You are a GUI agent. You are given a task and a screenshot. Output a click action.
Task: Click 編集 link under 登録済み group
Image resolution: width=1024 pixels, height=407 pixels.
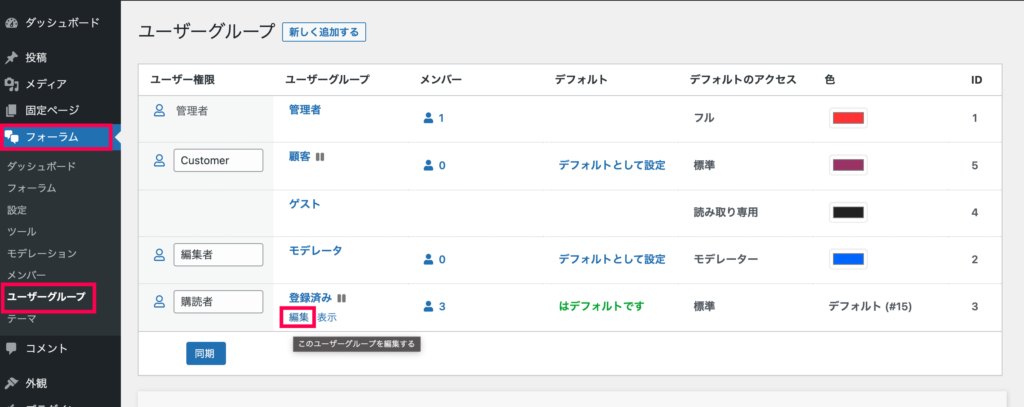tap(298, 317)
